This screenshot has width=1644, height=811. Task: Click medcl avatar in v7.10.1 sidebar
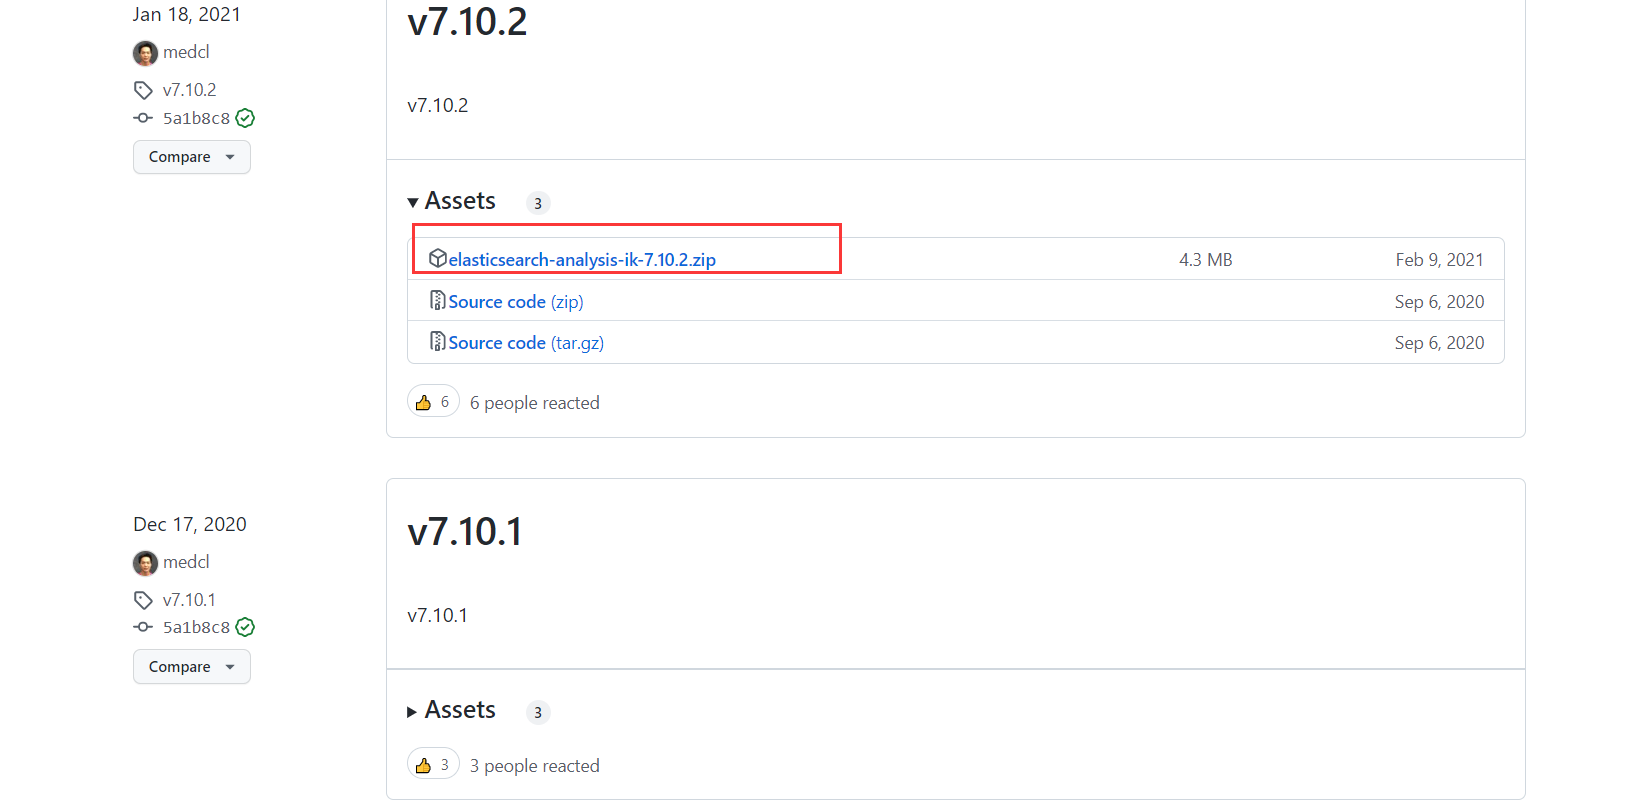coord(145,563)
